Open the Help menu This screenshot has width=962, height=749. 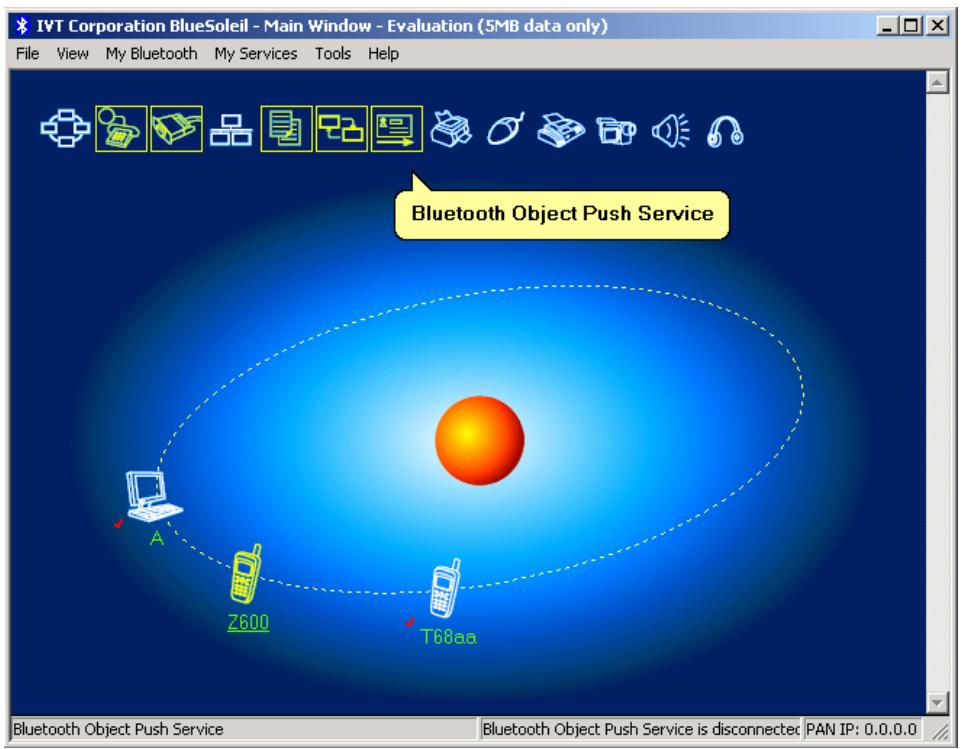click(x=383, y=54)
